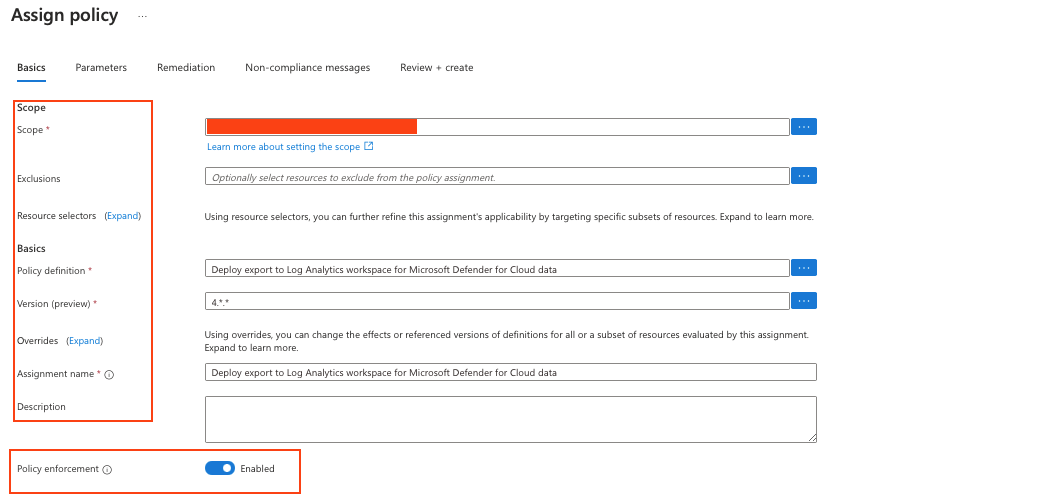Click the Assignment name info icon

tap(109, 375)
